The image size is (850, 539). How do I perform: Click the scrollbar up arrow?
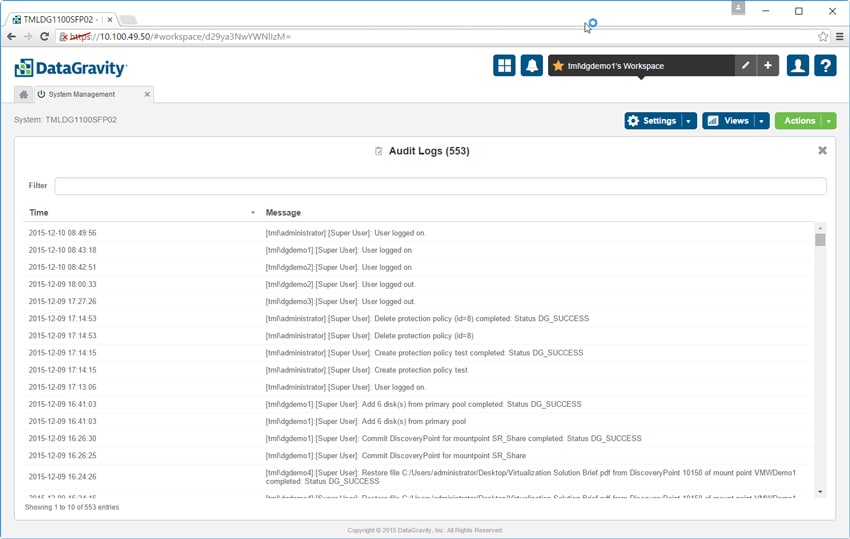point(820,228)
